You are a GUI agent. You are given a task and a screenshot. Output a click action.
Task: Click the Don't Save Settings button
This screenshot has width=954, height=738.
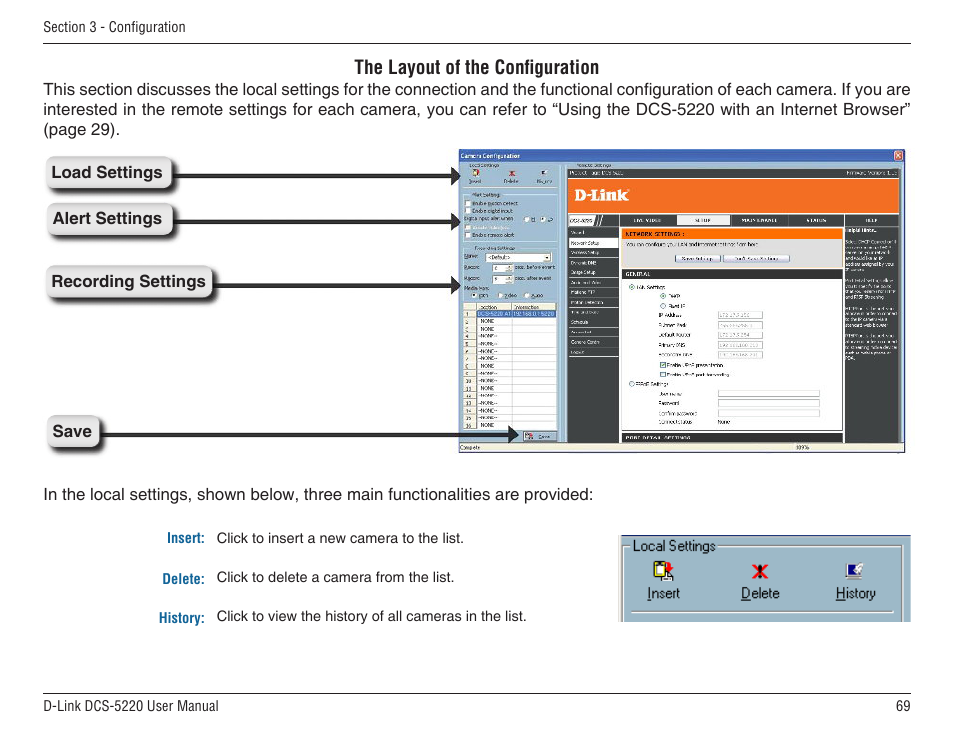tap(756, 259)
